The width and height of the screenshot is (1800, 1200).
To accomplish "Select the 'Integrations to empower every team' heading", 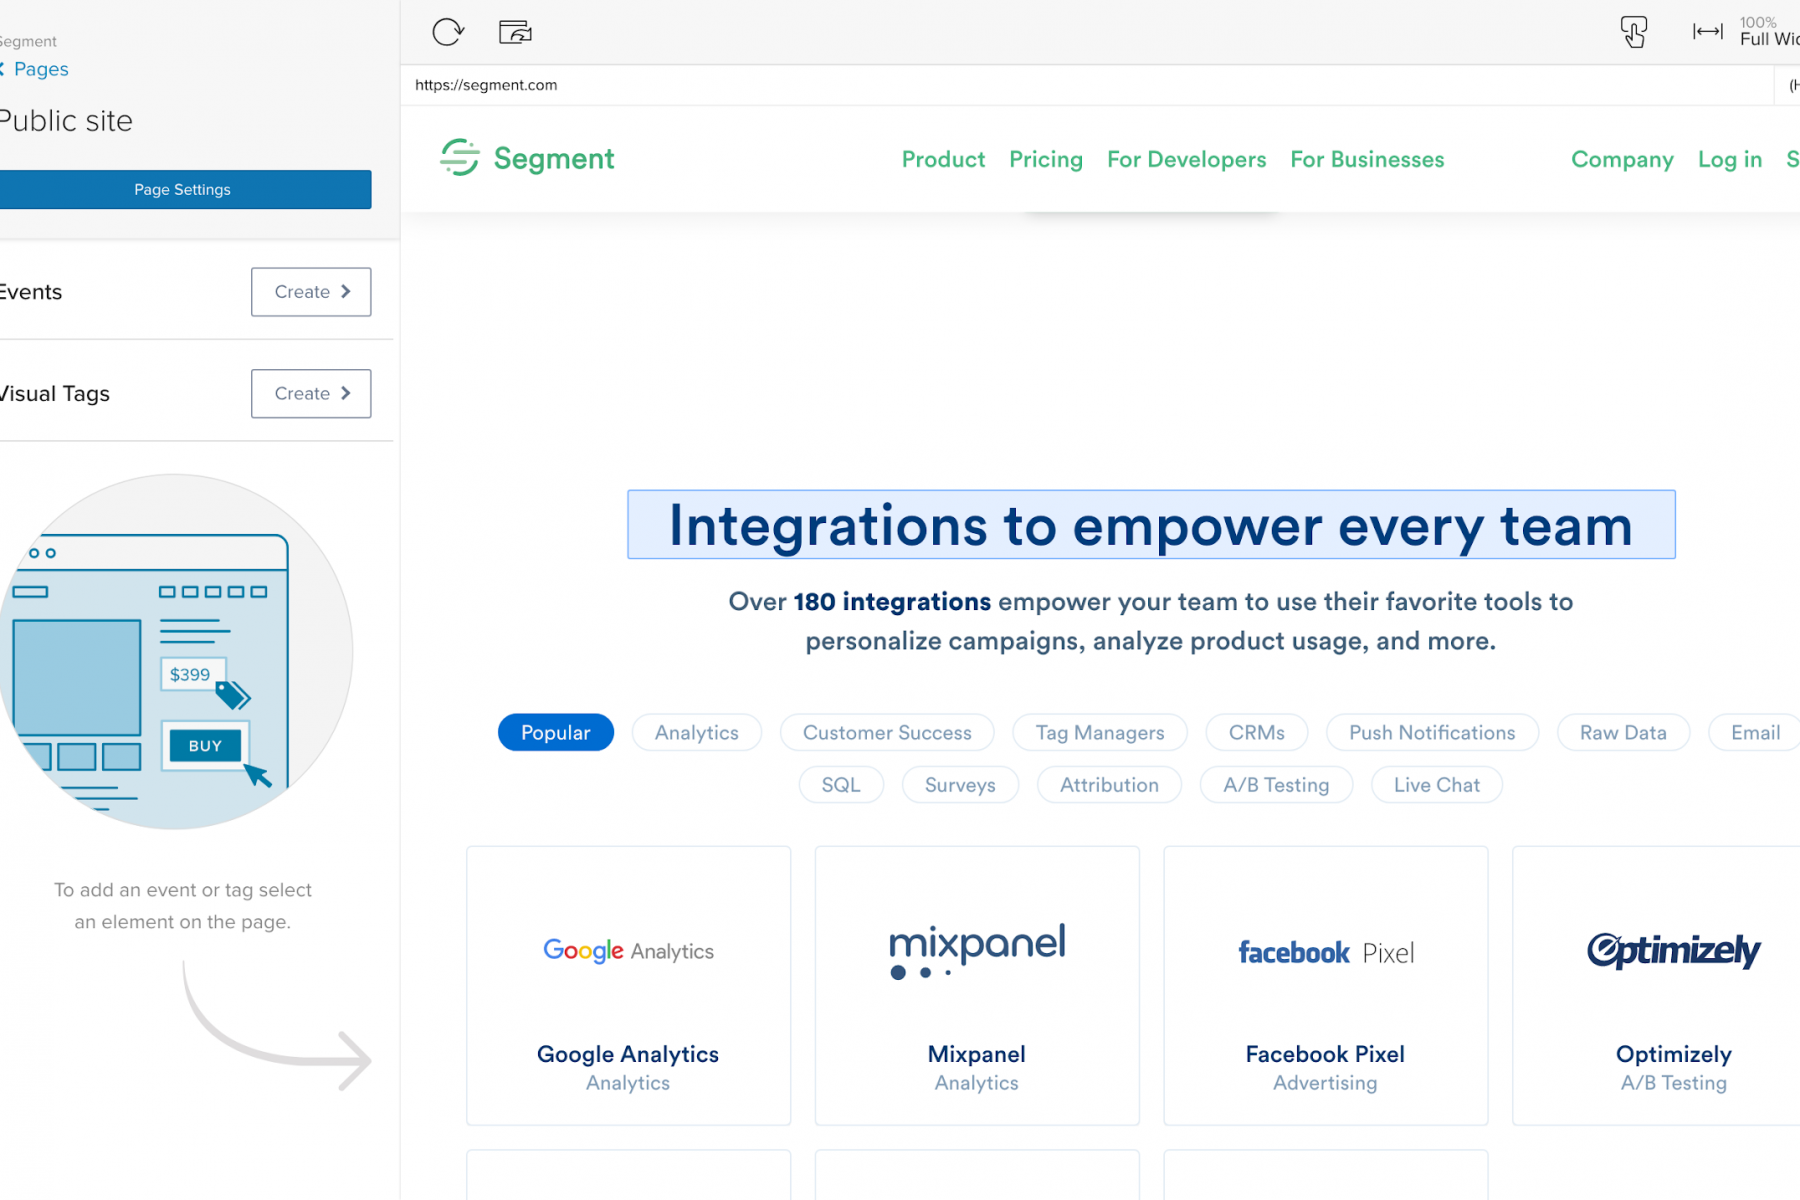I will click(1151, 525).
